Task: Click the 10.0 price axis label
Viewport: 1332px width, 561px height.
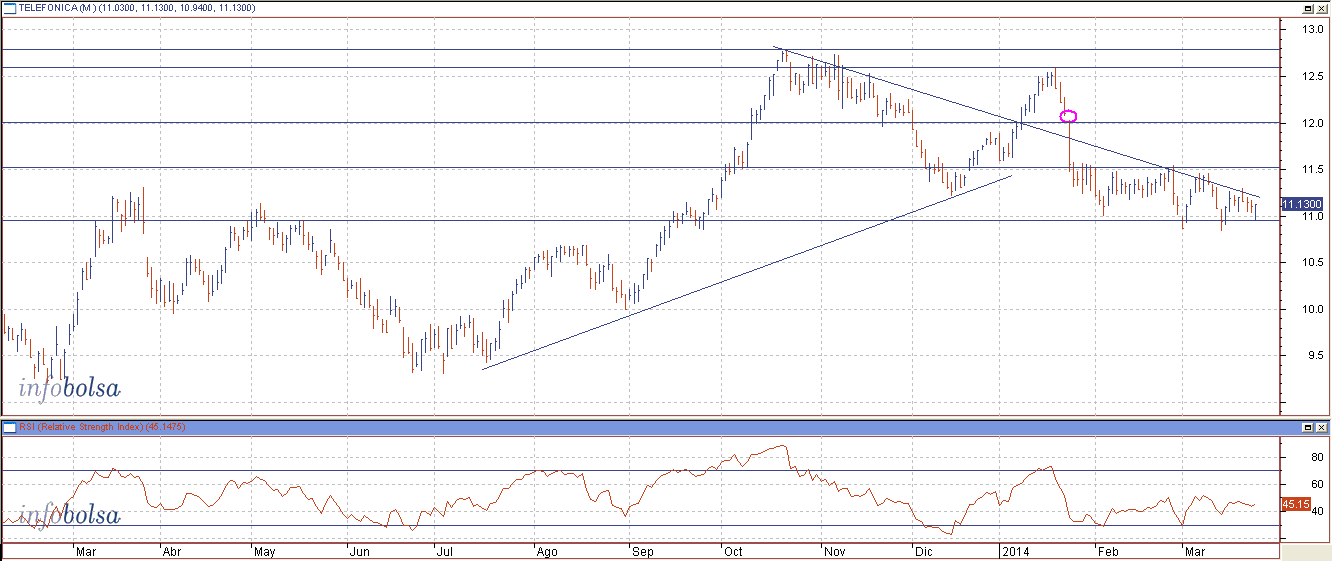Action: tap(1311, 309)
